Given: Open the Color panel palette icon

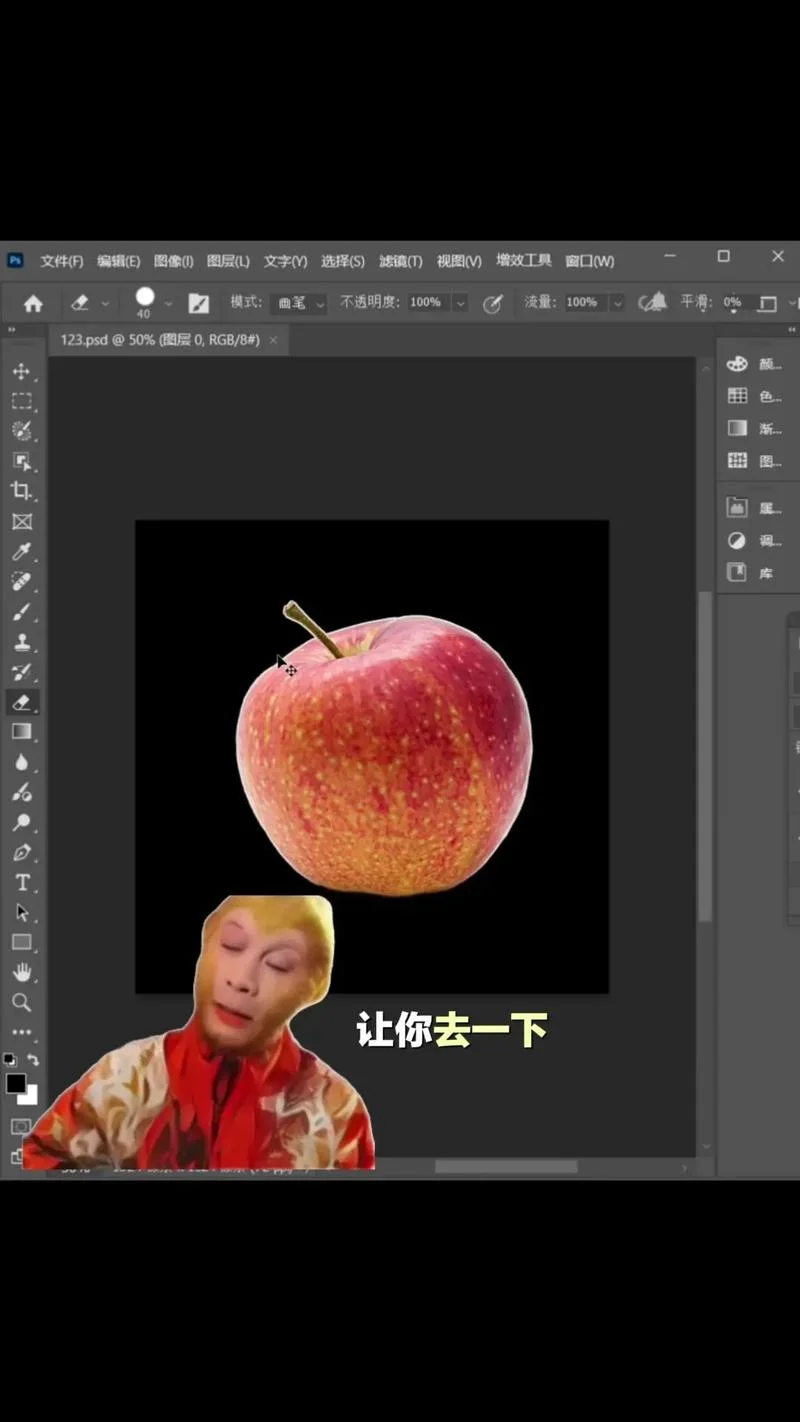Looking at the screenshot, I should (x=737, y=365).
